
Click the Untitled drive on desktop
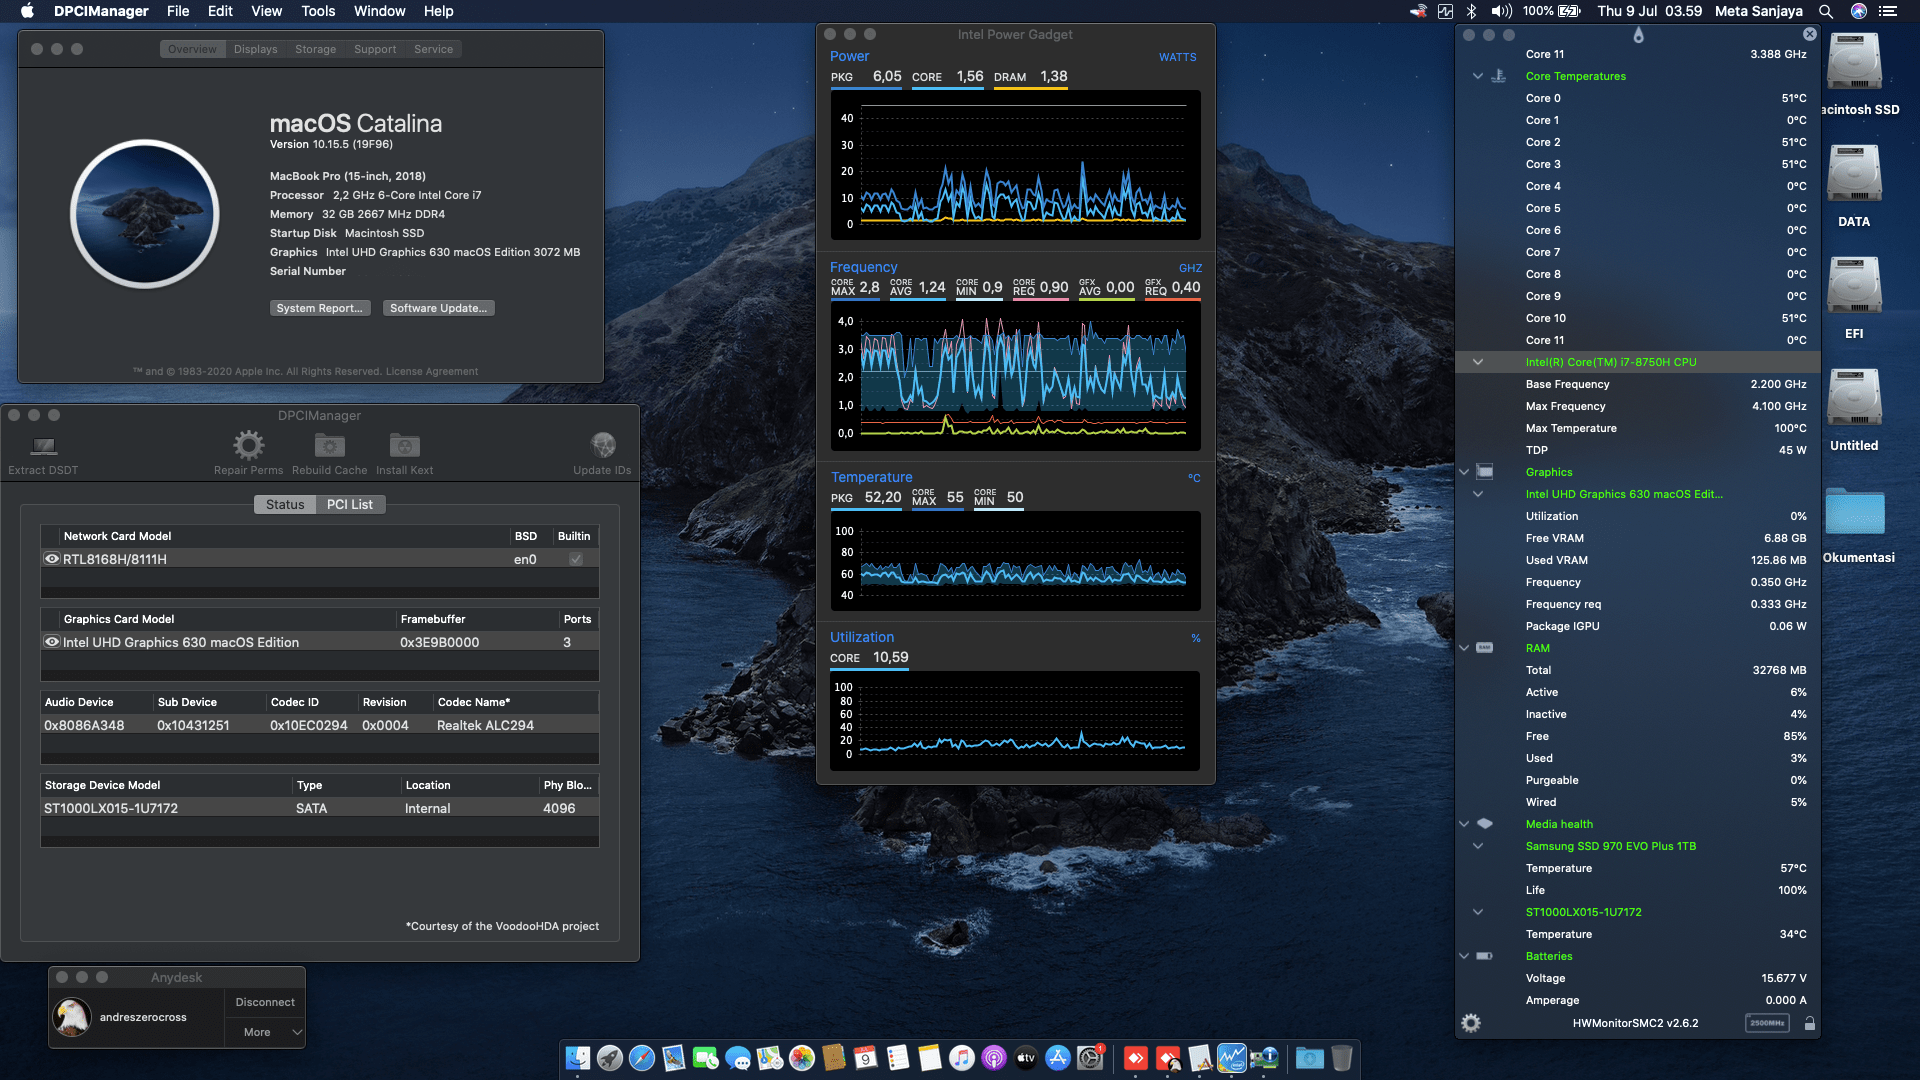(x=1854, y=398)
